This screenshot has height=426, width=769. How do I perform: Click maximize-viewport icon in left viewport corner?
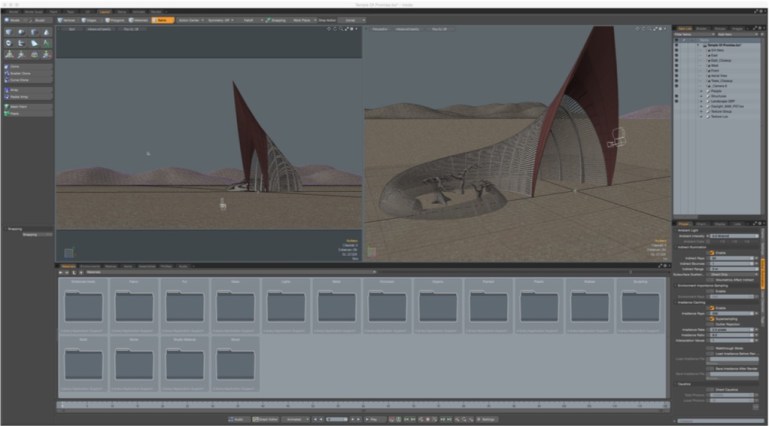[x=346, y=29]
